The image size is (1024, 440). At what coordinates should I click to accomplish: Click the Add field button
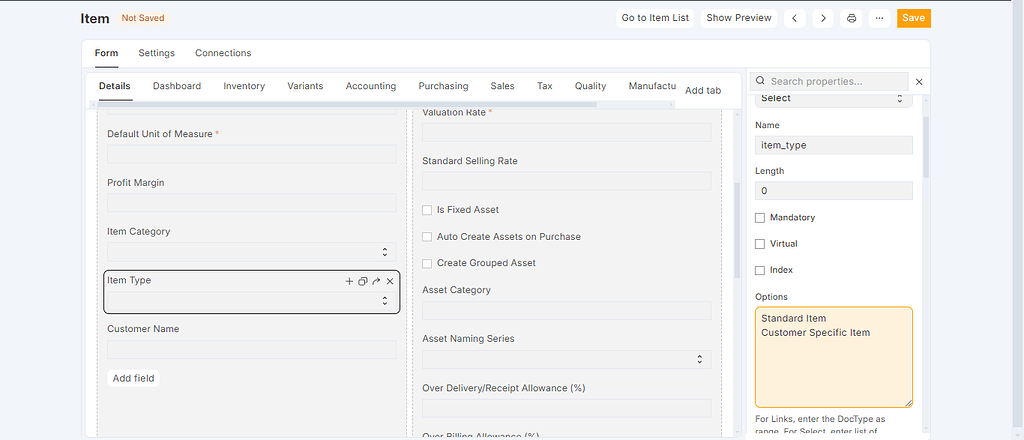133,379
